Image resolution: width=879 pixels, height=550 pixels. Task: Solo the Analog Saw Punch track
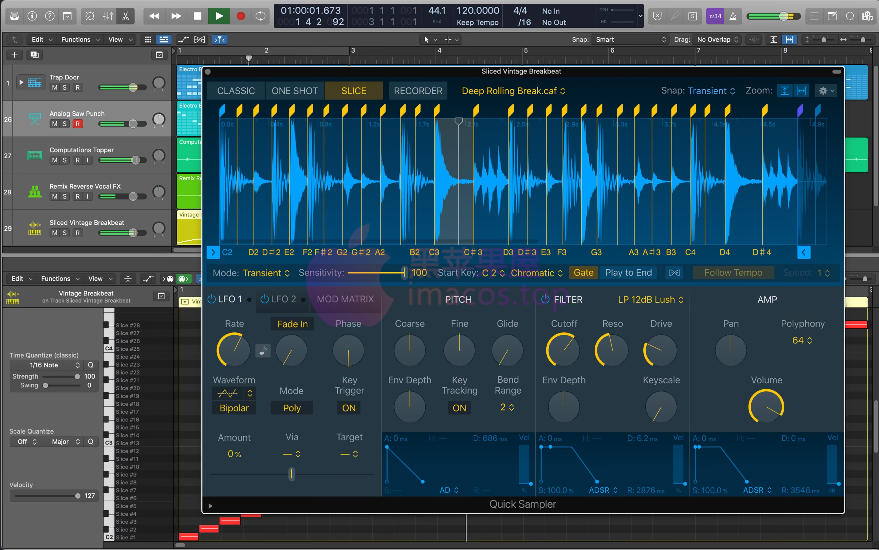(x=65, y=123)
